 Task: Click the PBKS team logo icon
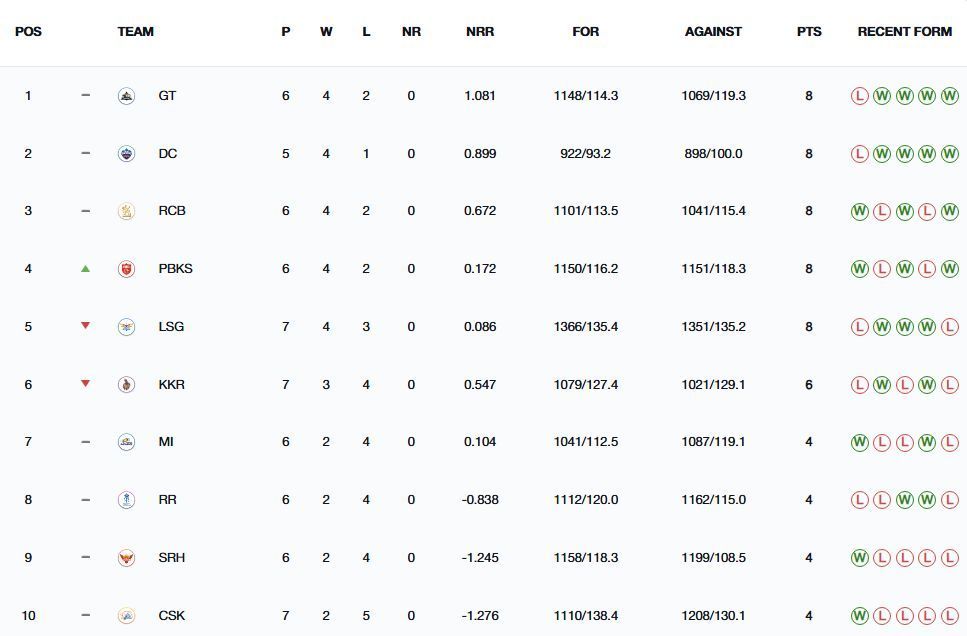126,269
